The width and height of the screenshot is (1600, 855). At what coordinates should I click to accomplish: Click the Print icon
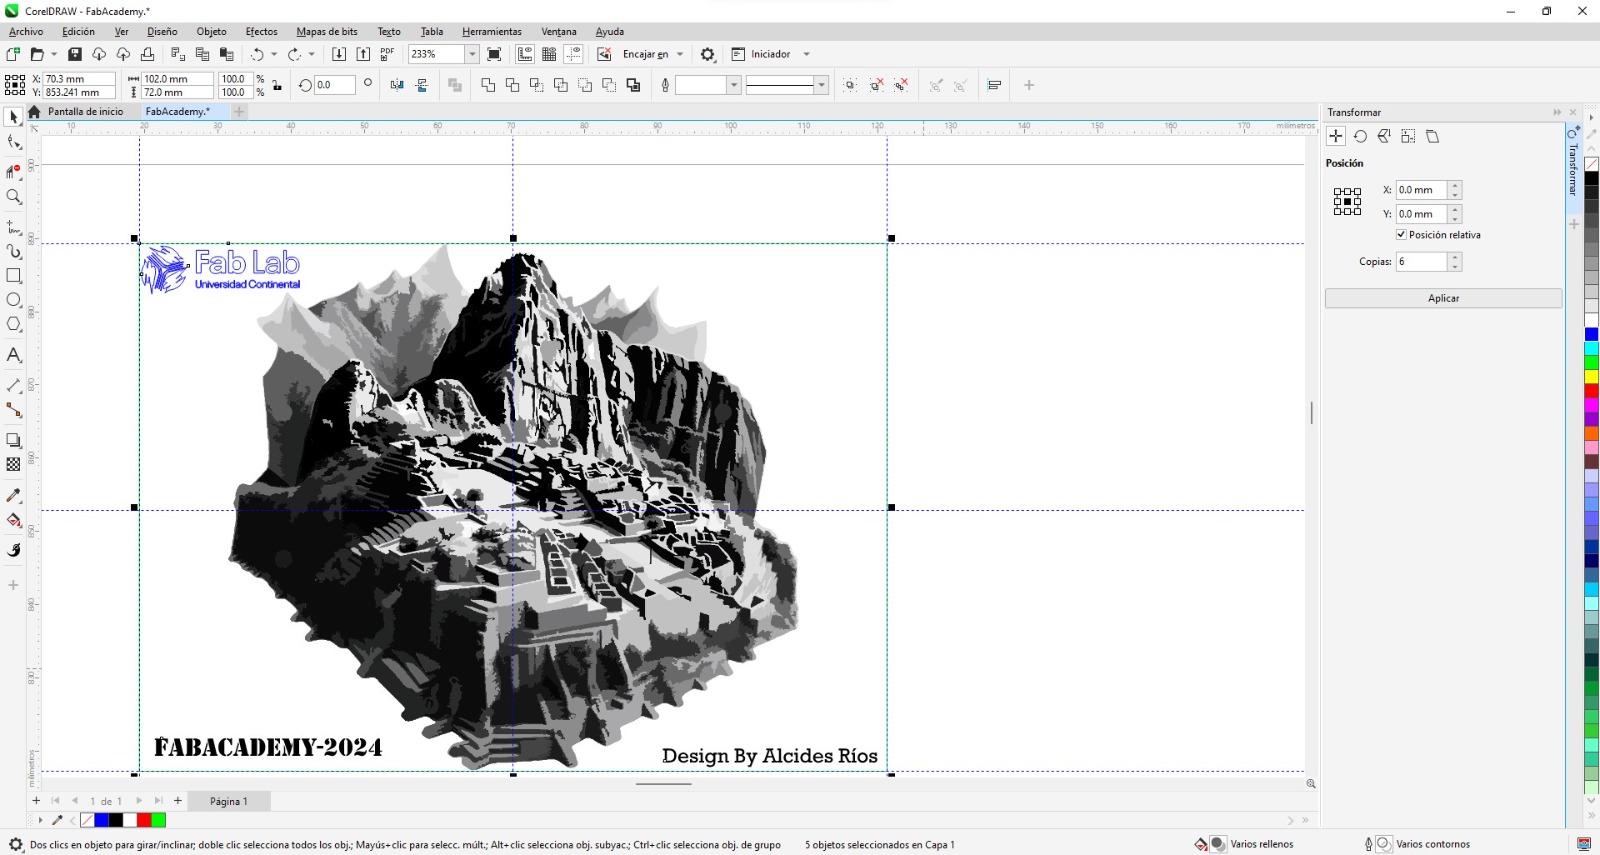coord(147,54)
